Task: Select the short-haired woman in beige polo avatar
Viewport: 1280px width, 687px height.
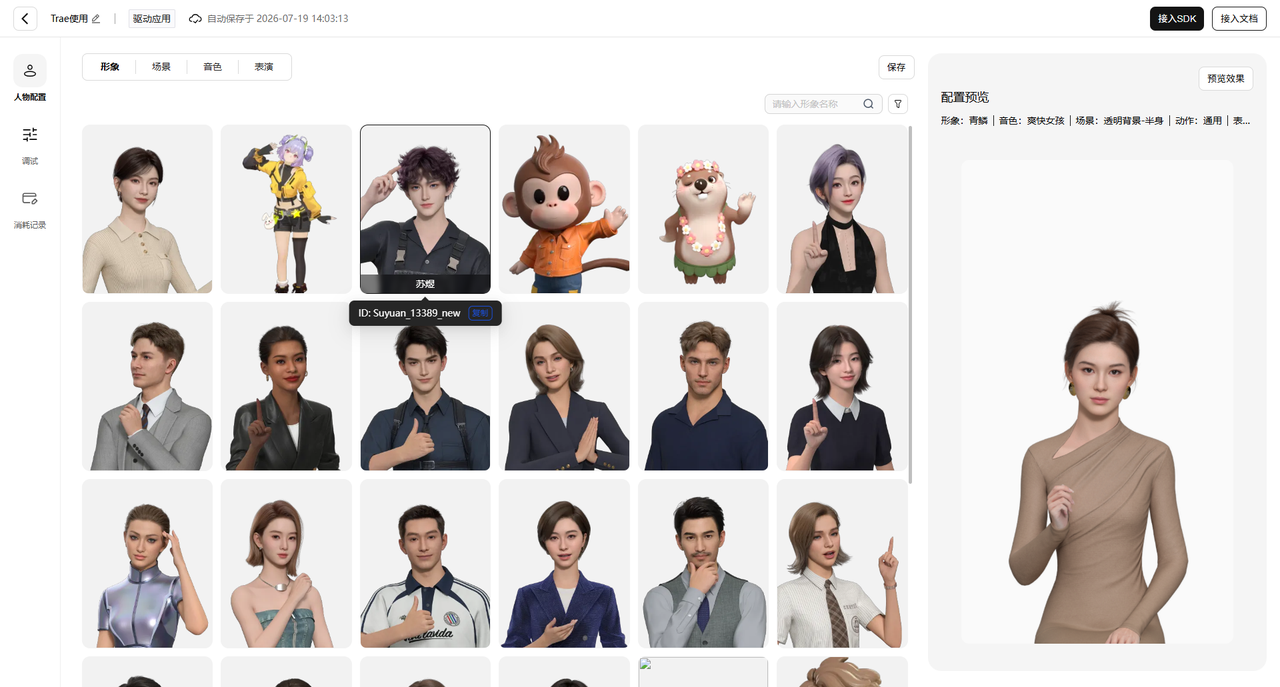Action: pos(147,209)
